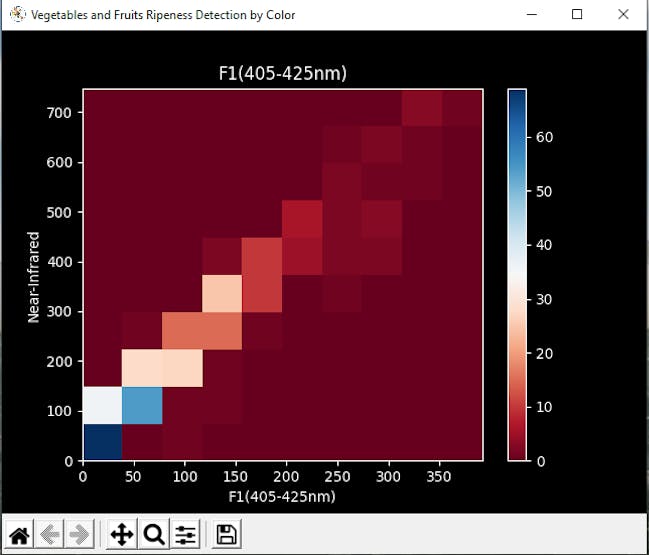Click the colorbar near value 20
Screen dimensions: 649x555
pyautogui.click(x=517, y=353)
